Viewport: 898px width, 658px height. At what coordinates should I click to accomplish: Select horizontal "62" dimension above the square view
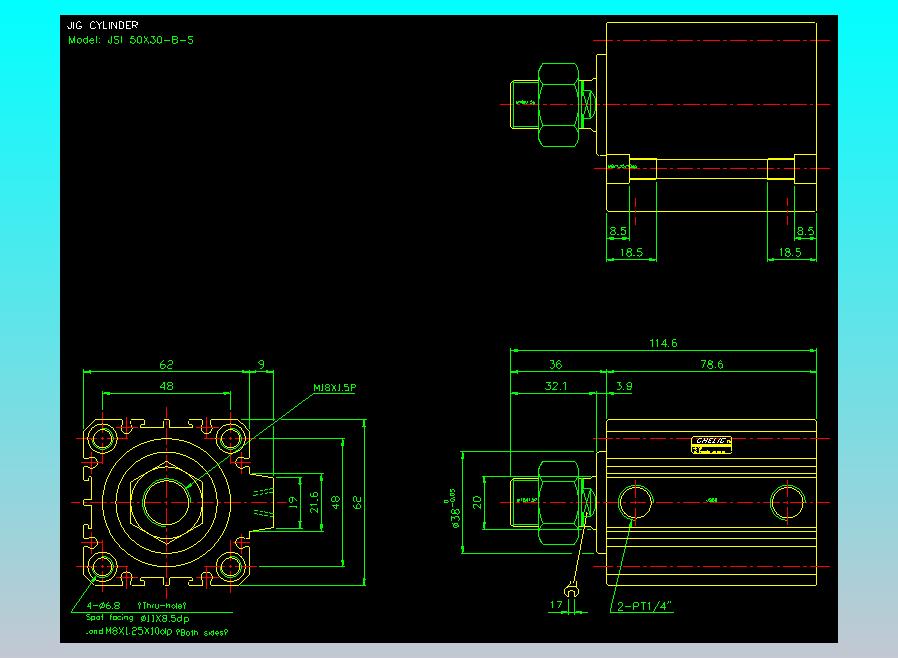tap(166, 364)
